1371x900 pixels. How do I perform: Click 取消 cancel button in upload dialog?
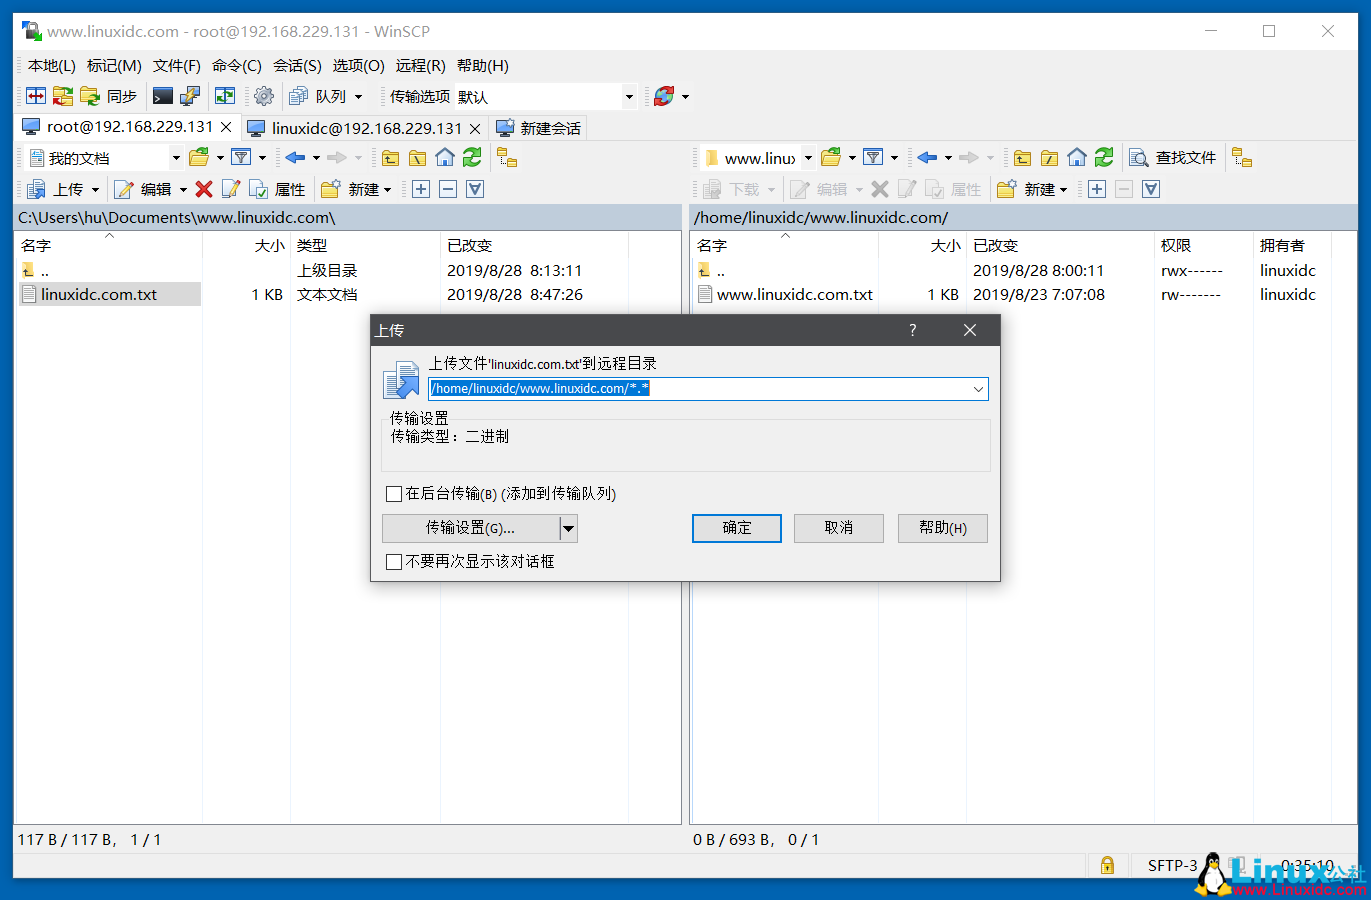click(x=839, y=528)
